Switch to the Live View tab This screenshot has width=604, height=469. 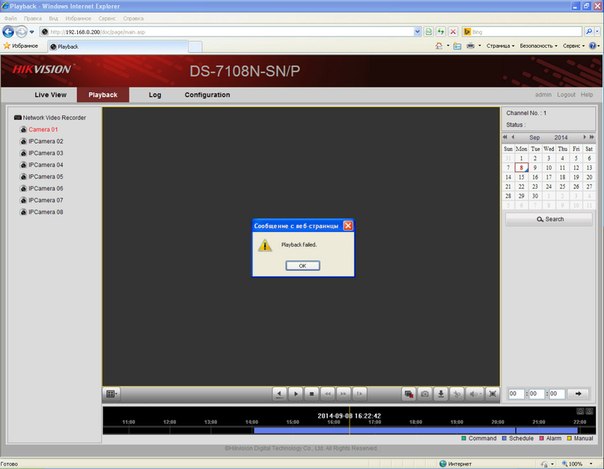pyautogui.click(x=50, y=95)
